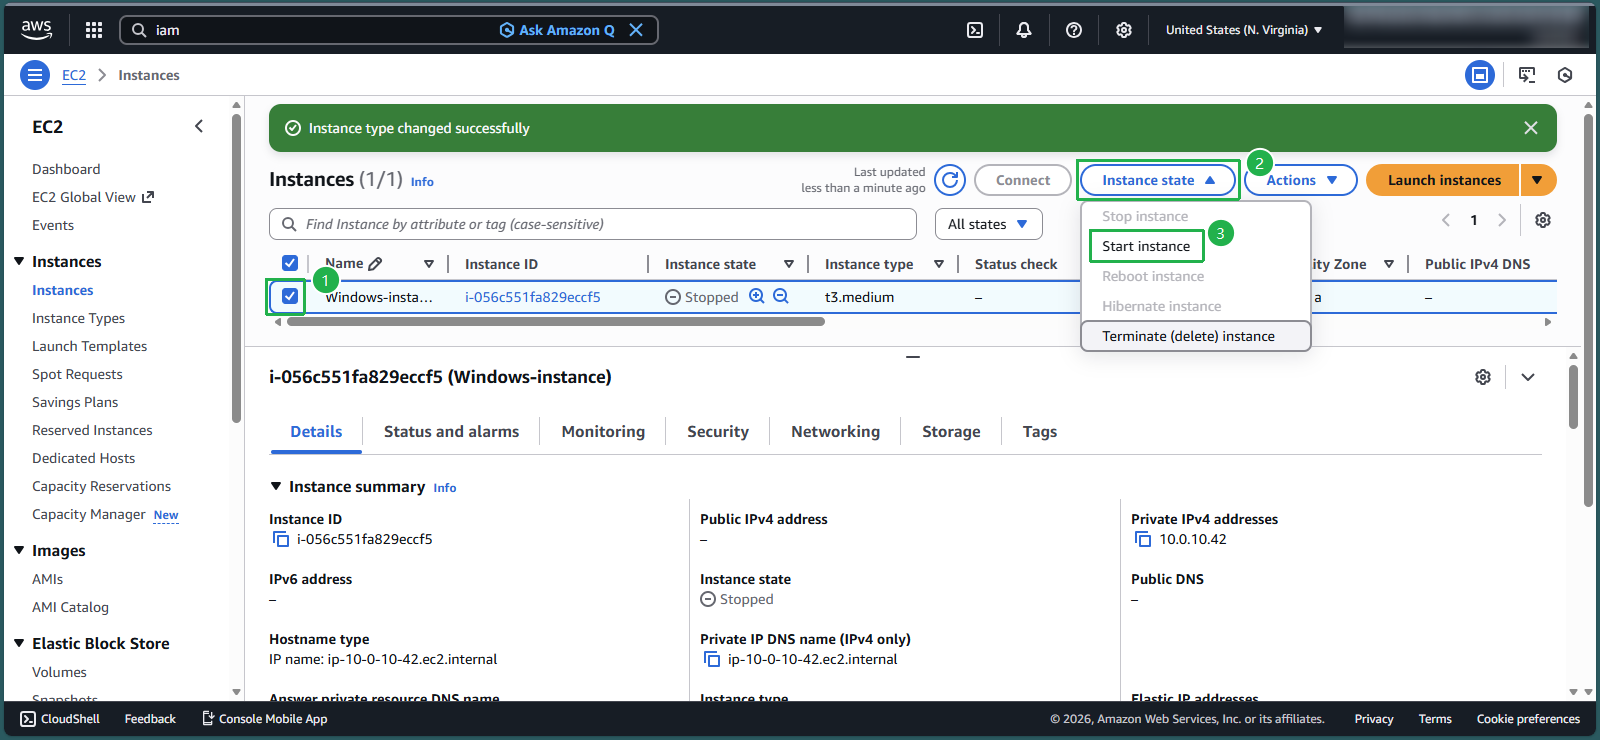Open the AWS home logo
The width and height of the screenshot is (1600, 740).
(37, 30)
